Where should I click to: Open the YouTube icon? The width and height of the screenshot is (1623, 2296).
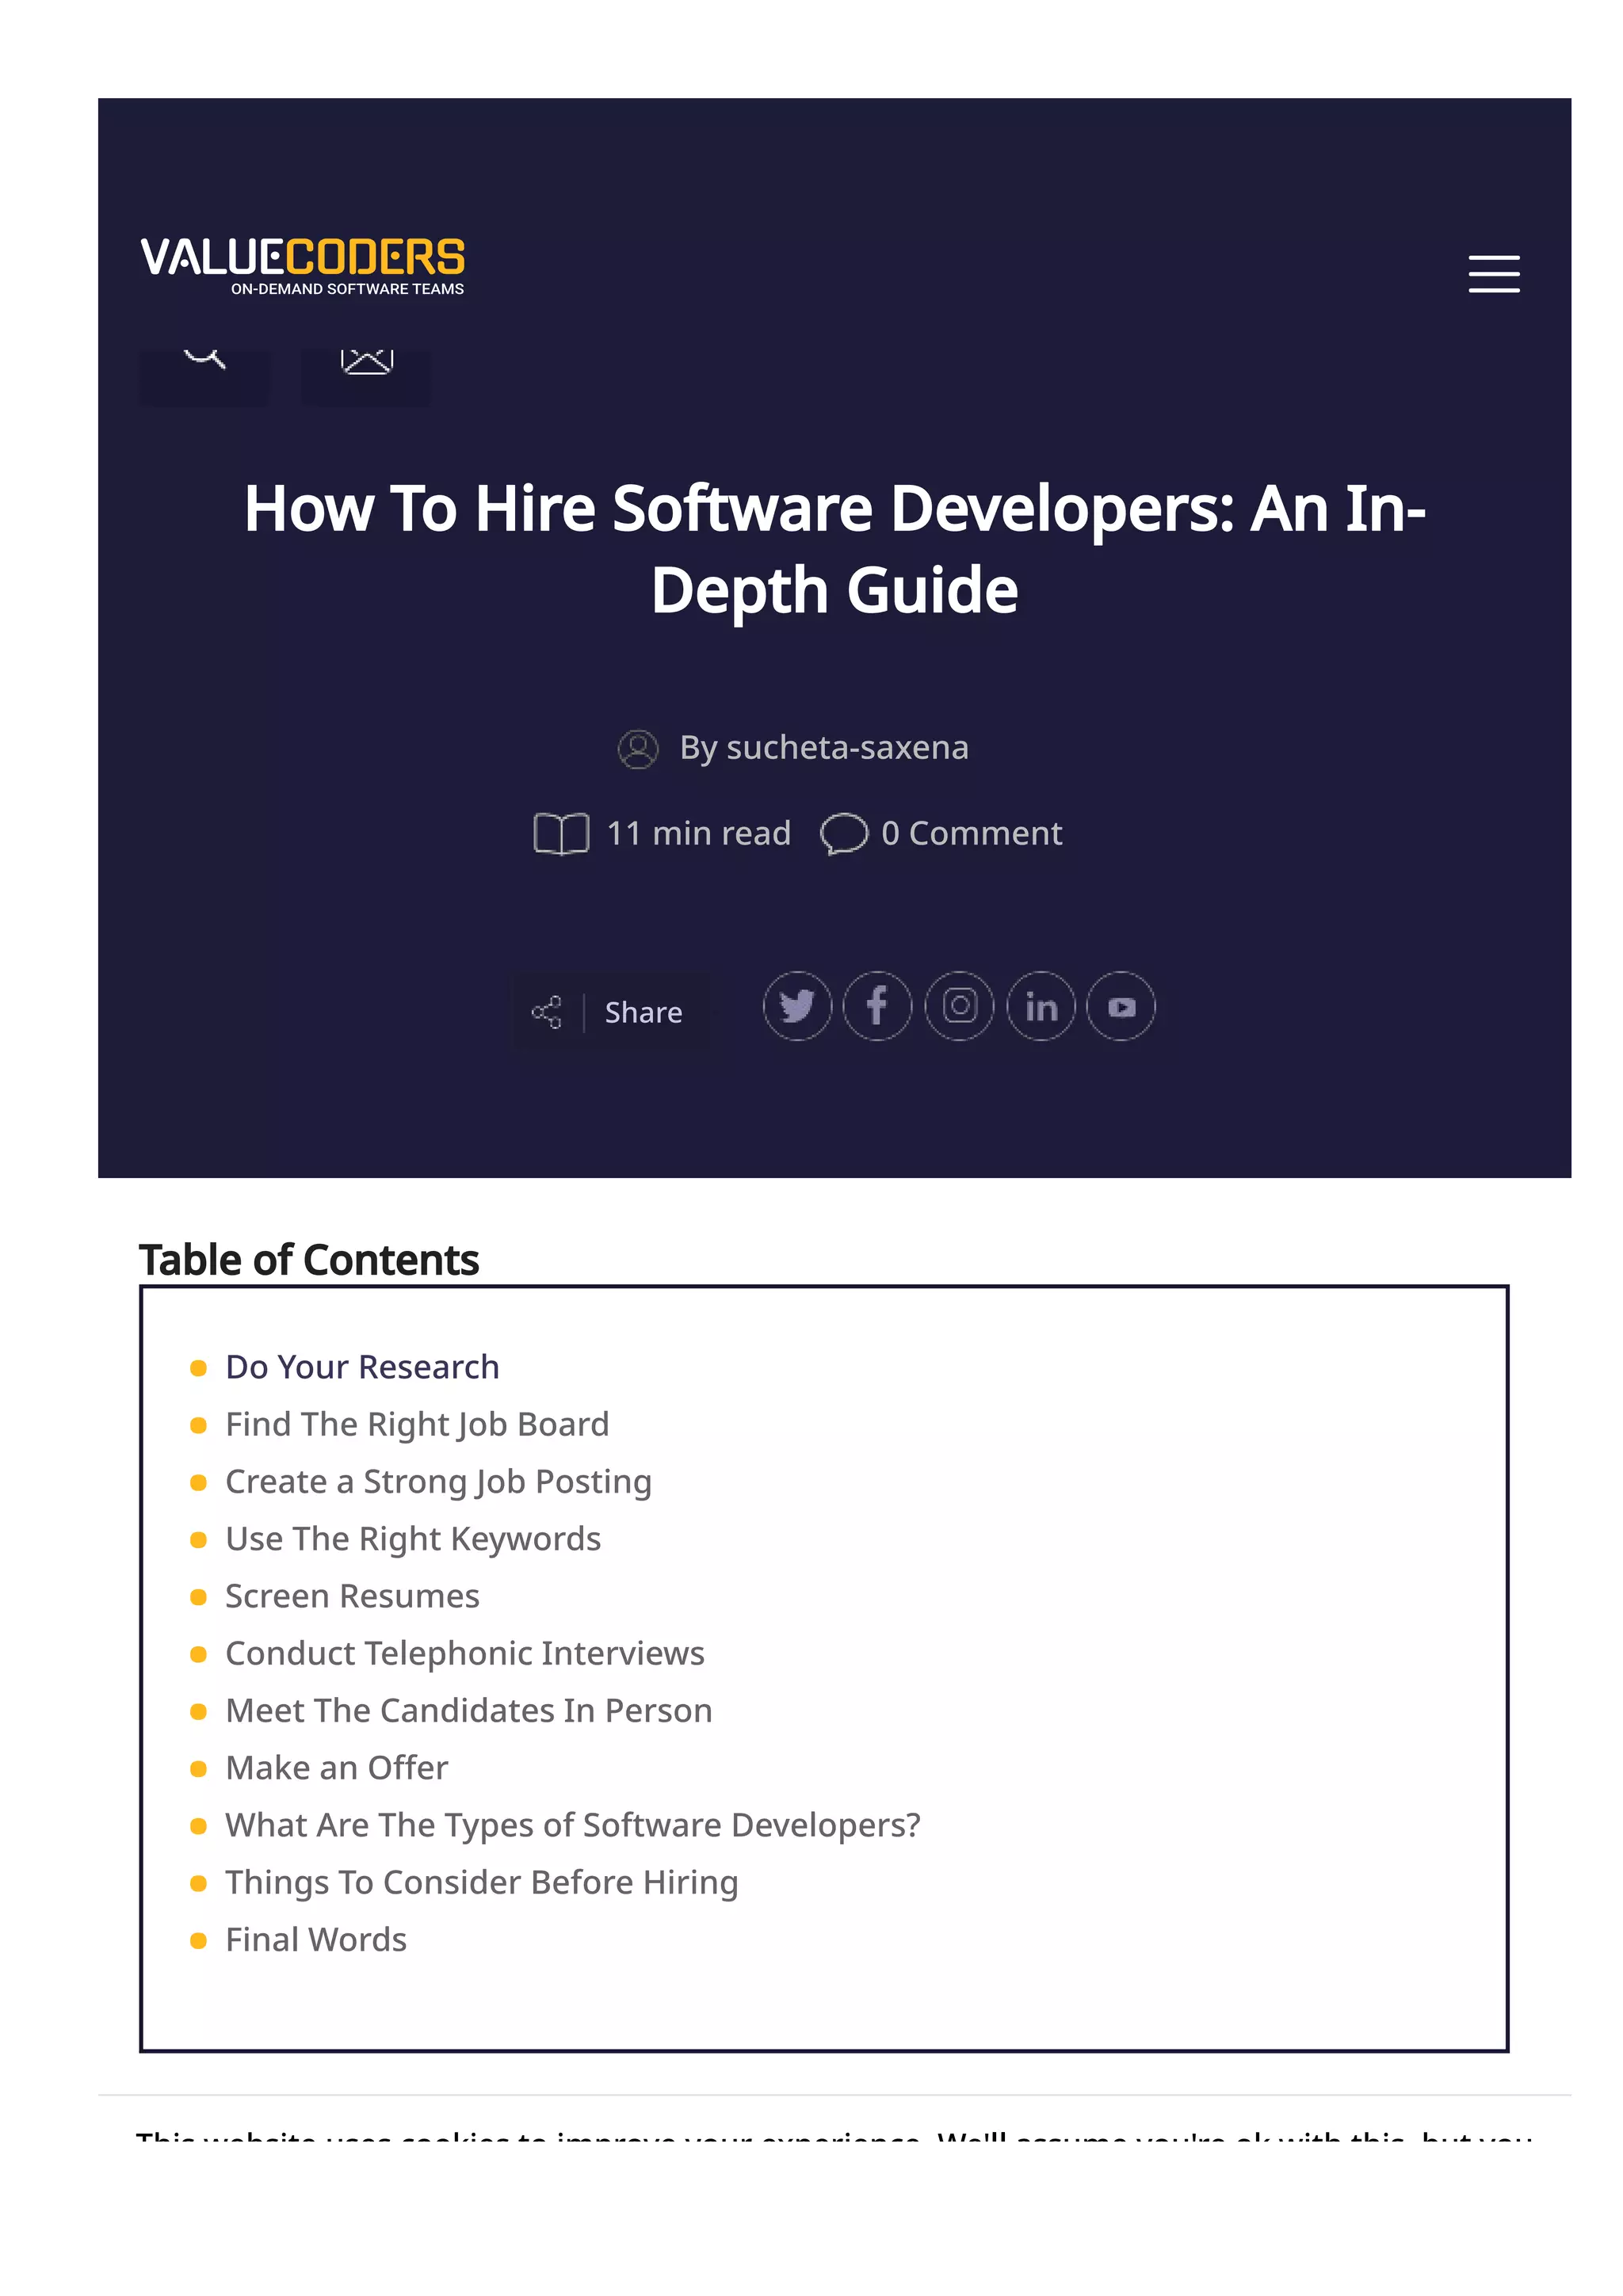click(1121, 1006)
